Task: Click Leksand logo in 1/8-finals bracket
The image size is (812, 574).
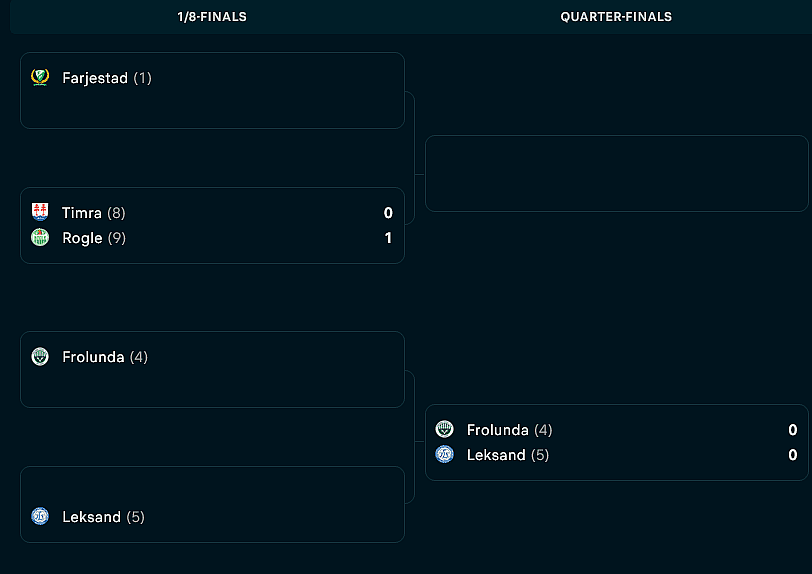Action: (x=40, y=516)
